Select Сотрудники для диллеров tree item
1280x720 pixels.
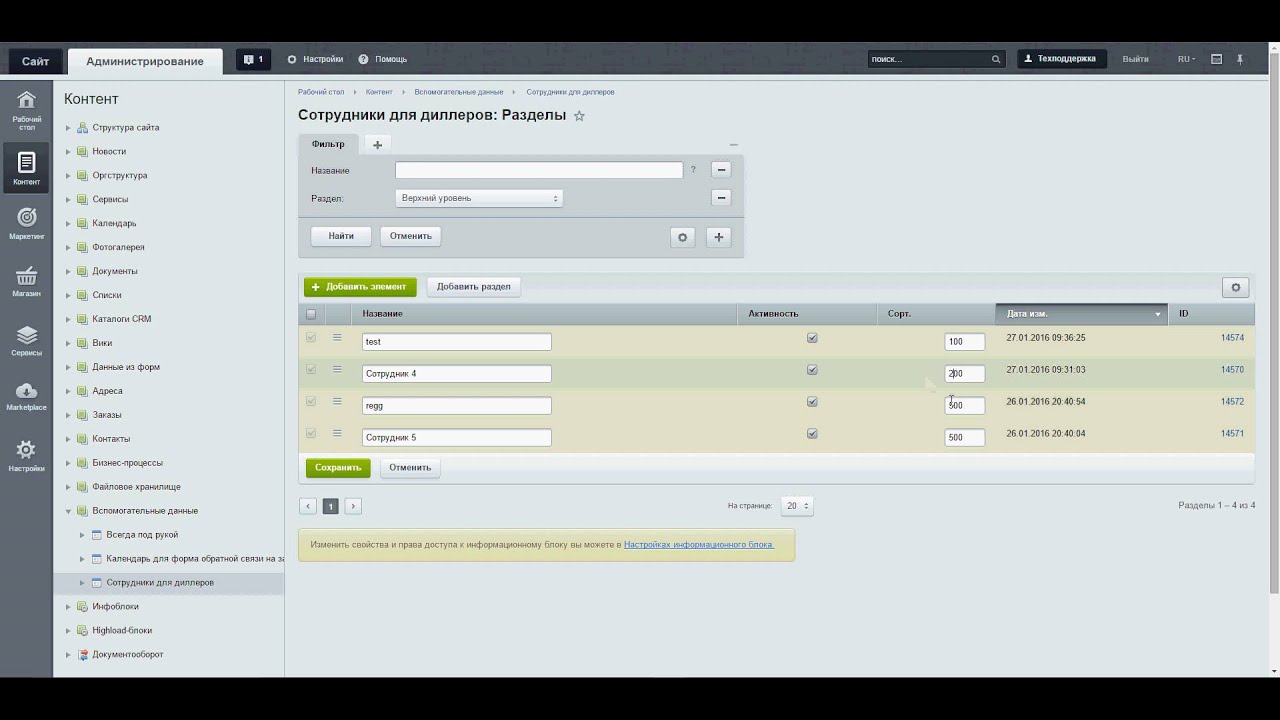pos(160,583)
